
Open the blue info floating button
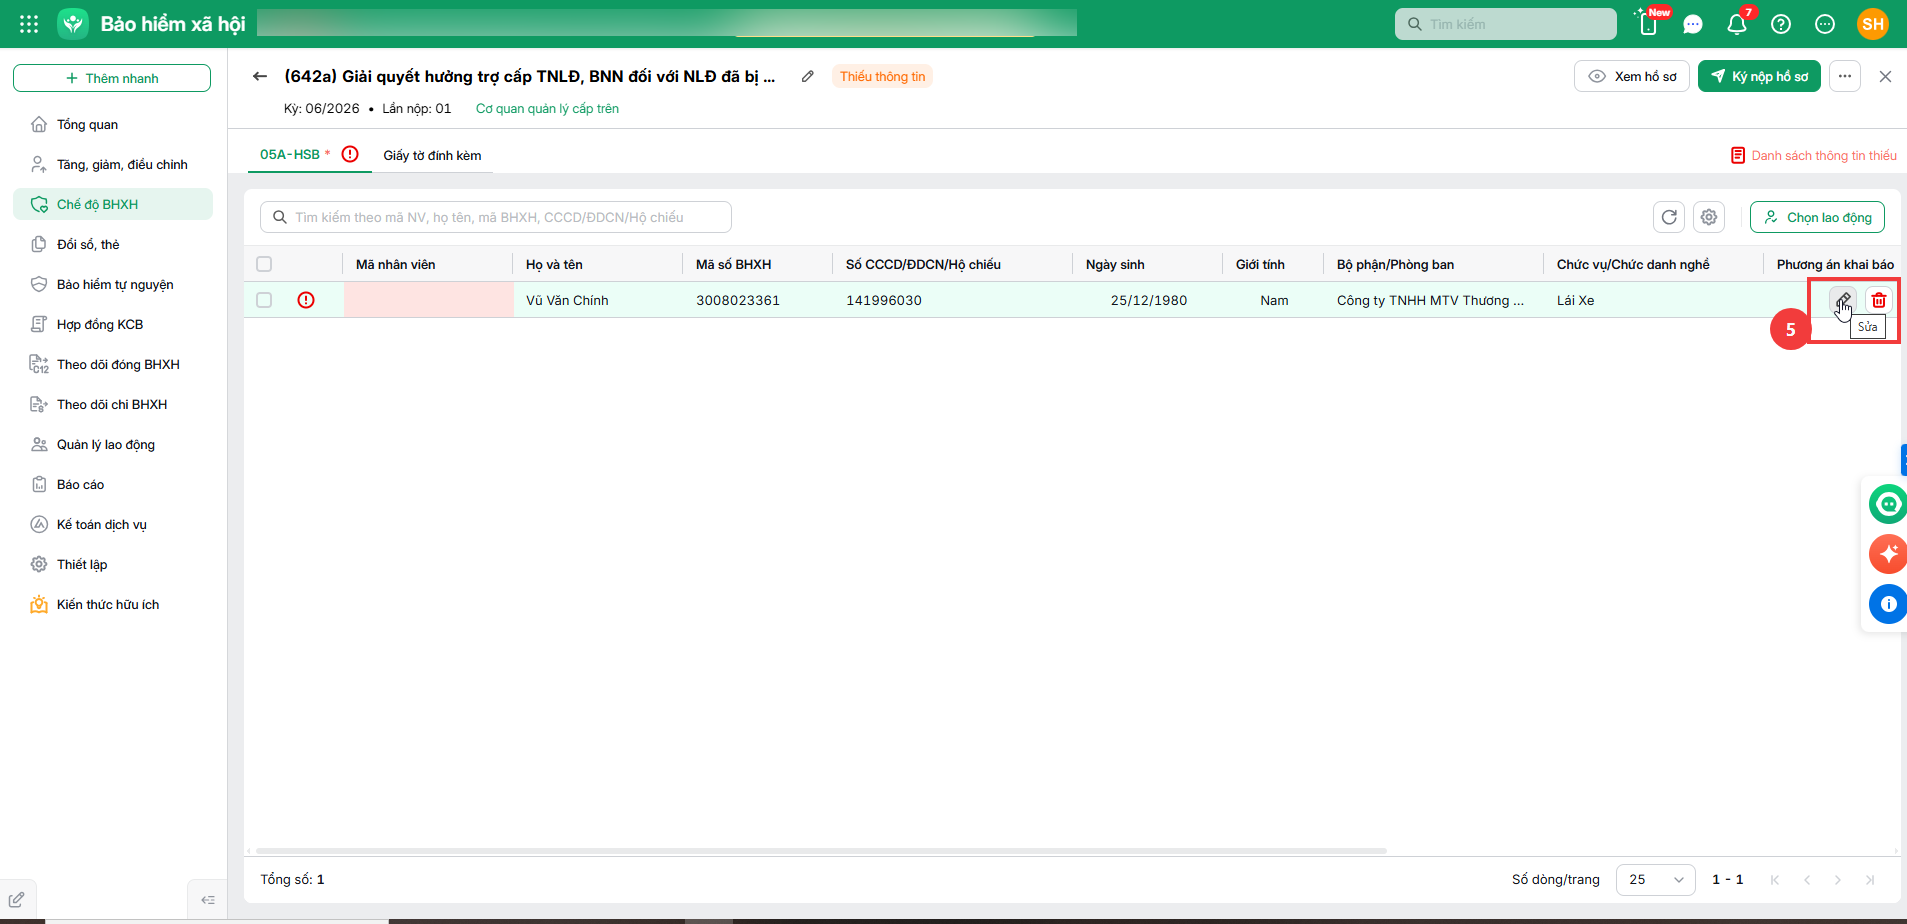[1888, 604]
